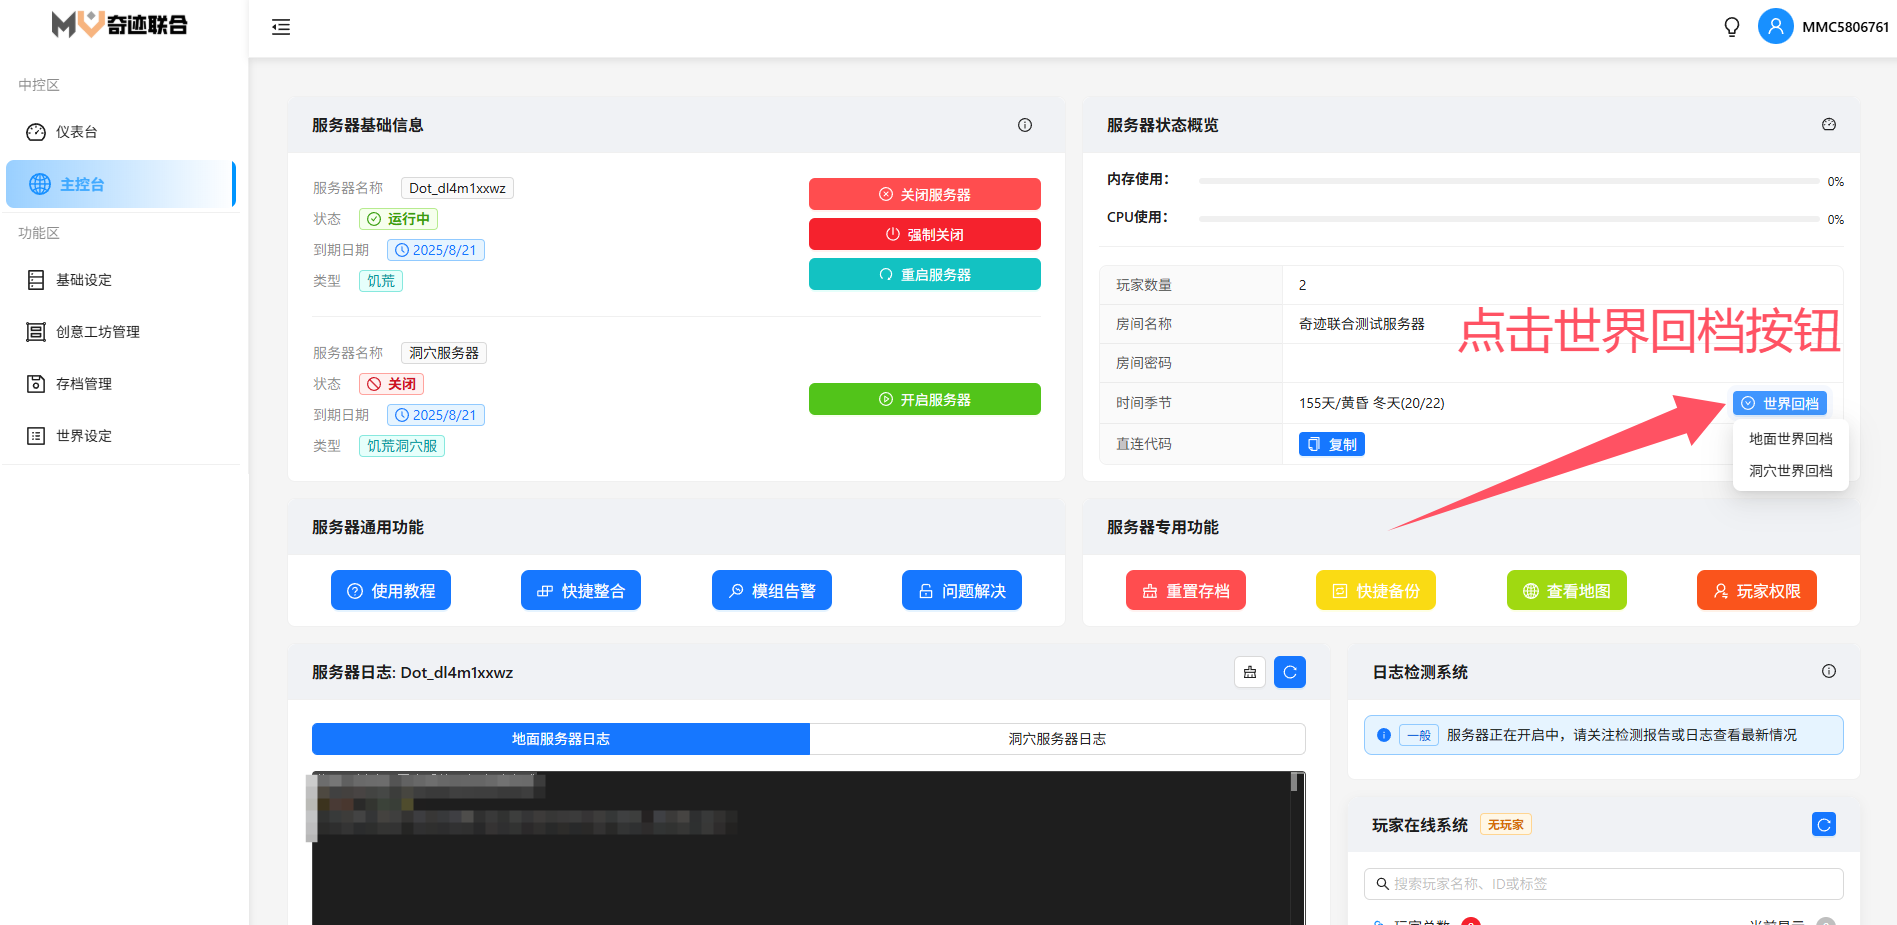Click the dashboard icon in 服务器状态概览 header
1897x925 pixels.
click(x=1829, y=125)
